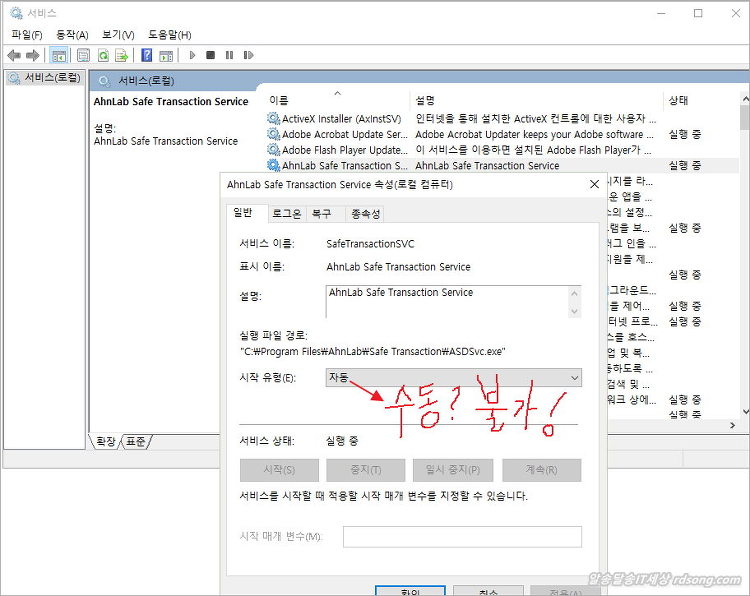Click the Restart Service toolbar icon
The image size is (750, 596).
tap(248, 55)
